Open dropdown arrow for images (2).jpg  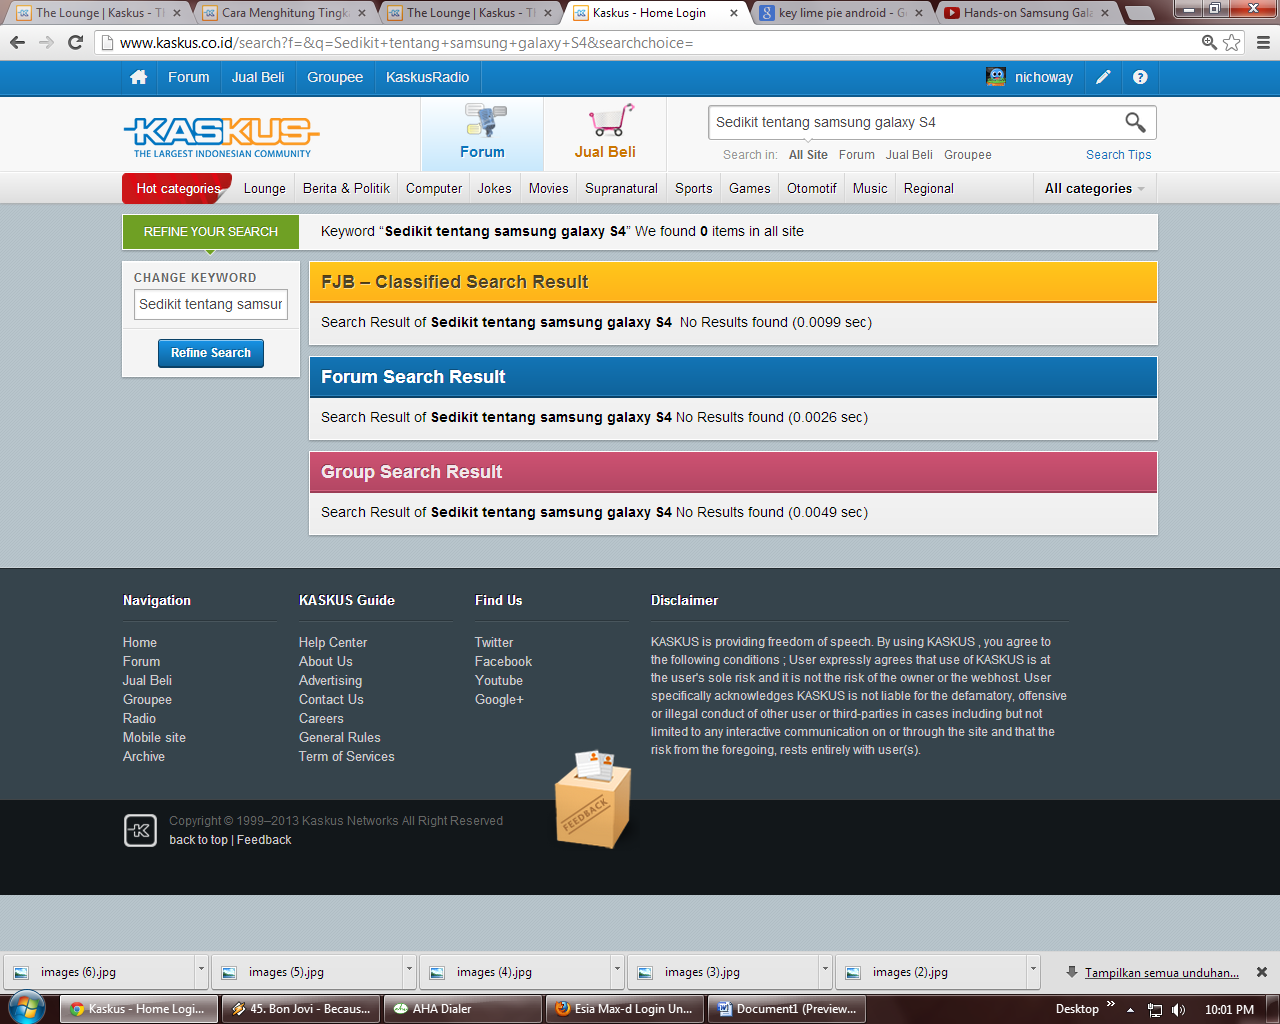[x=1033, y=971]
